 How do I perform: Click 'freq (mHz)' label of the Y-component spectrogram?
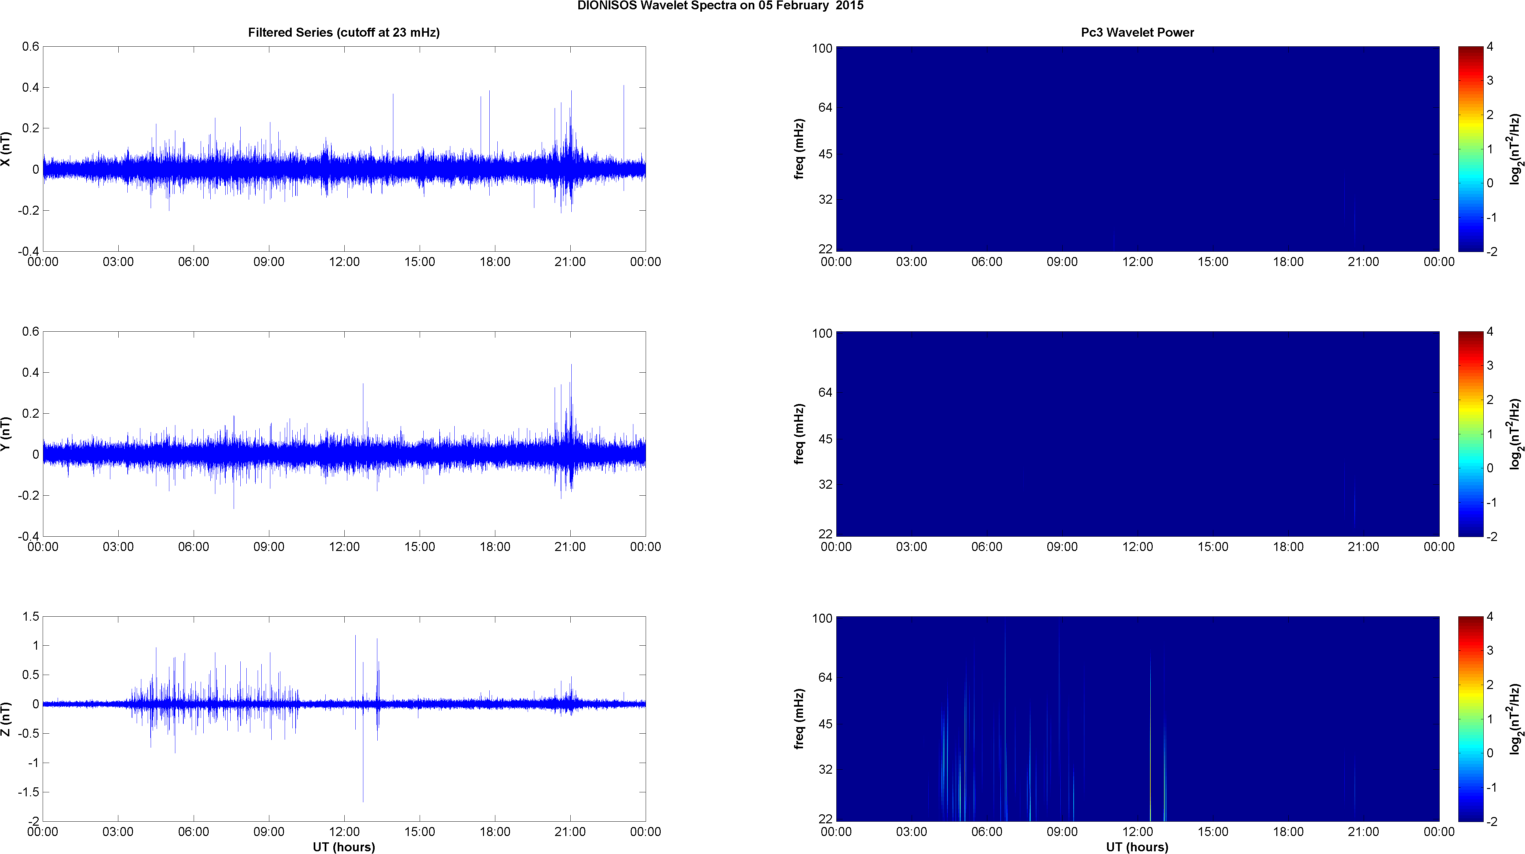point(800,434)
